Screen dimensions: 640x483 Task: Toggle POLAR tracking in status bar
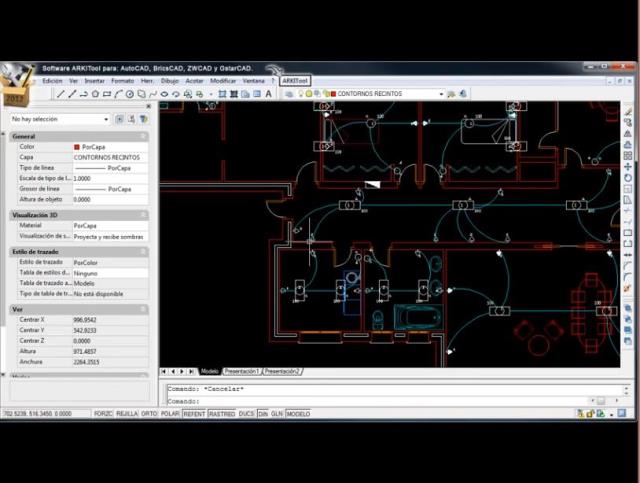pyautogui.click(x=170, y=414)
